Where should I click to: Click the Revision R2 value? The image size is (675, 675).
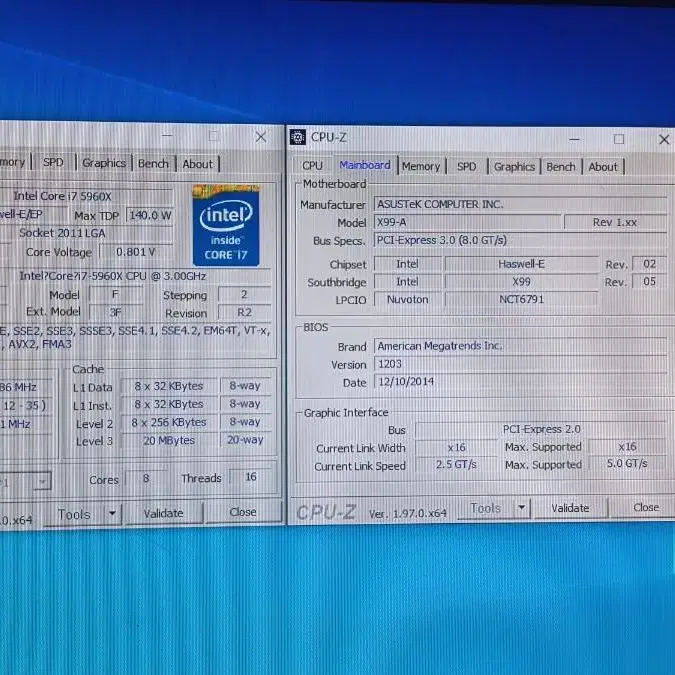click(x=245, y=313)
